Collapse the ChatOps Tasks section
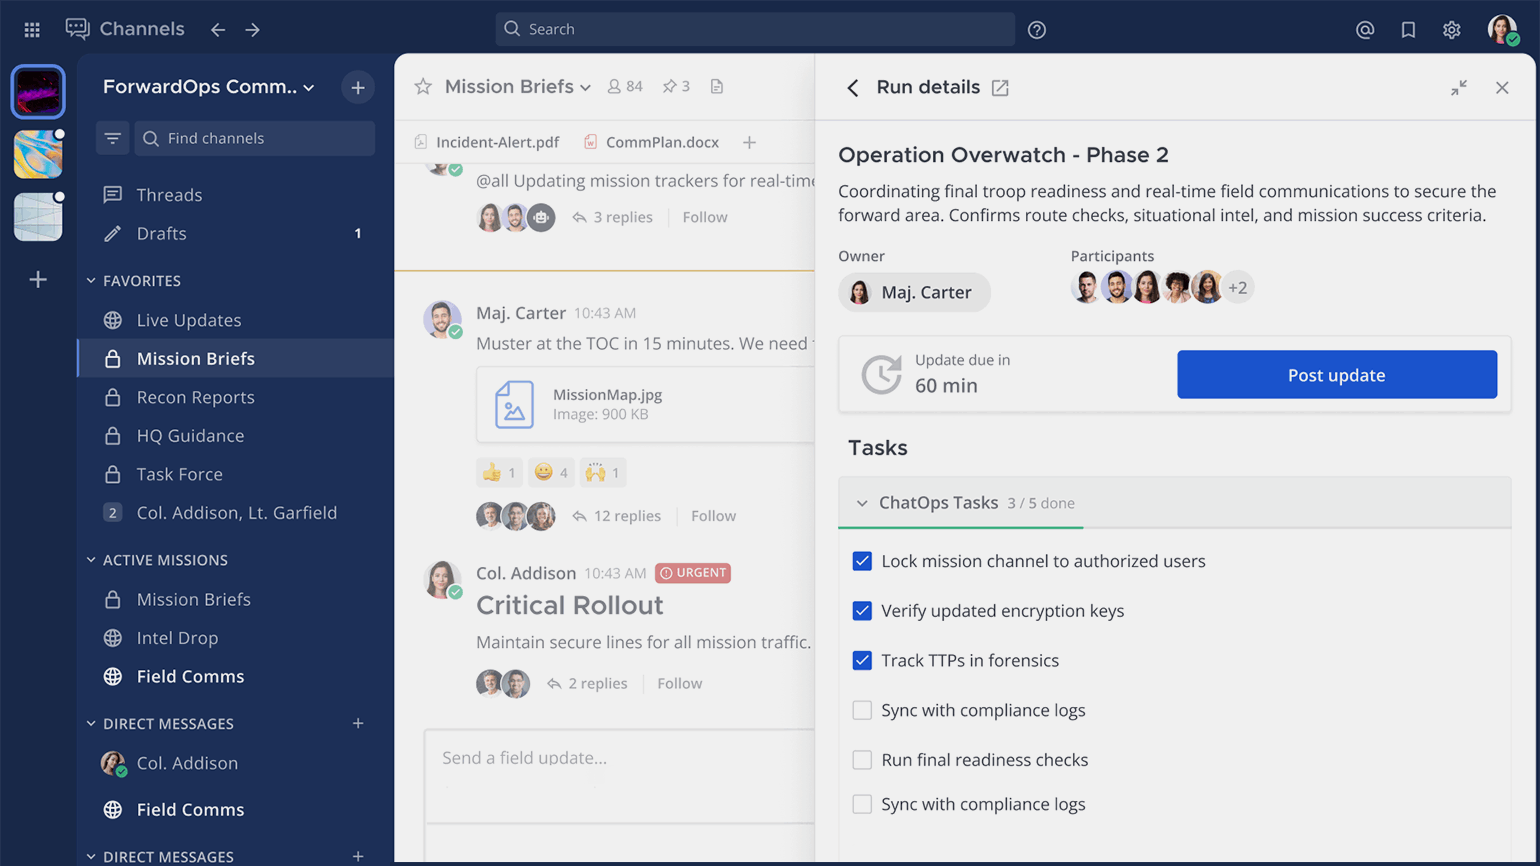The image size is (1540, 866). point(862,503)
